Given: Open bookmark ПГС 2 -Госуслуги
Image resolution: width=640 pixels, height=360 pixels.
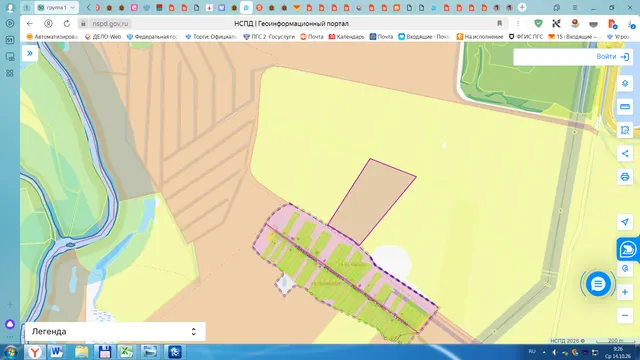Looking at the screenshot, I should pyautogui.click(x=269, y=37).
